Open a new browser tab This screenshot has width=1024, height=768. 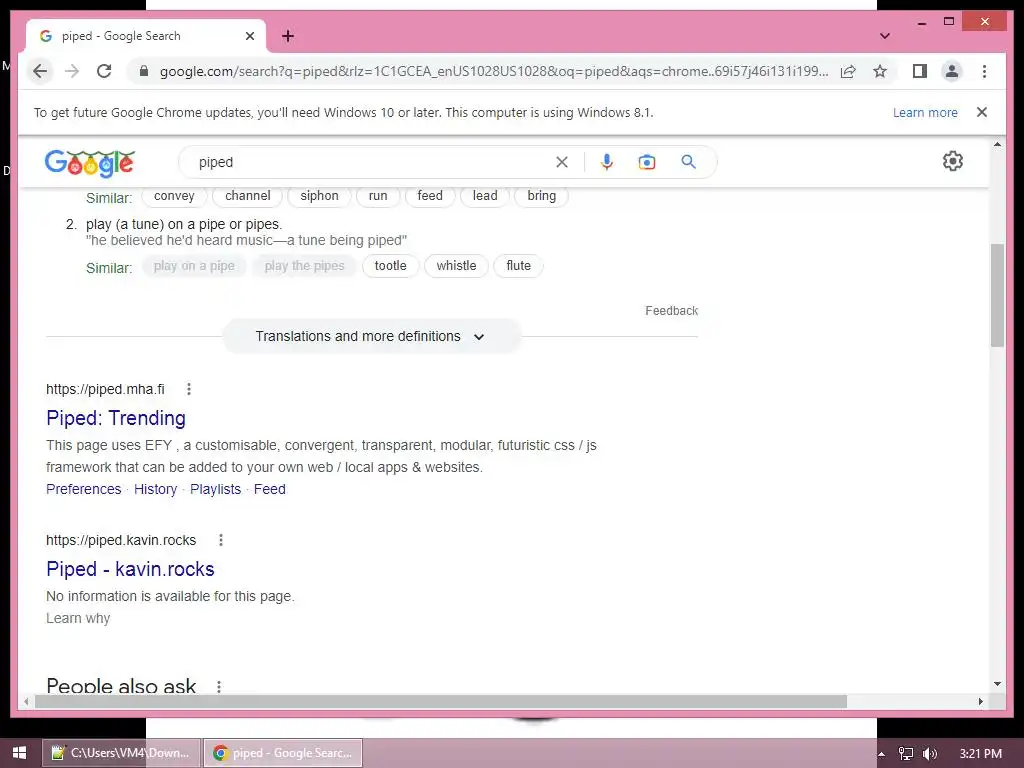pos(288,36)
